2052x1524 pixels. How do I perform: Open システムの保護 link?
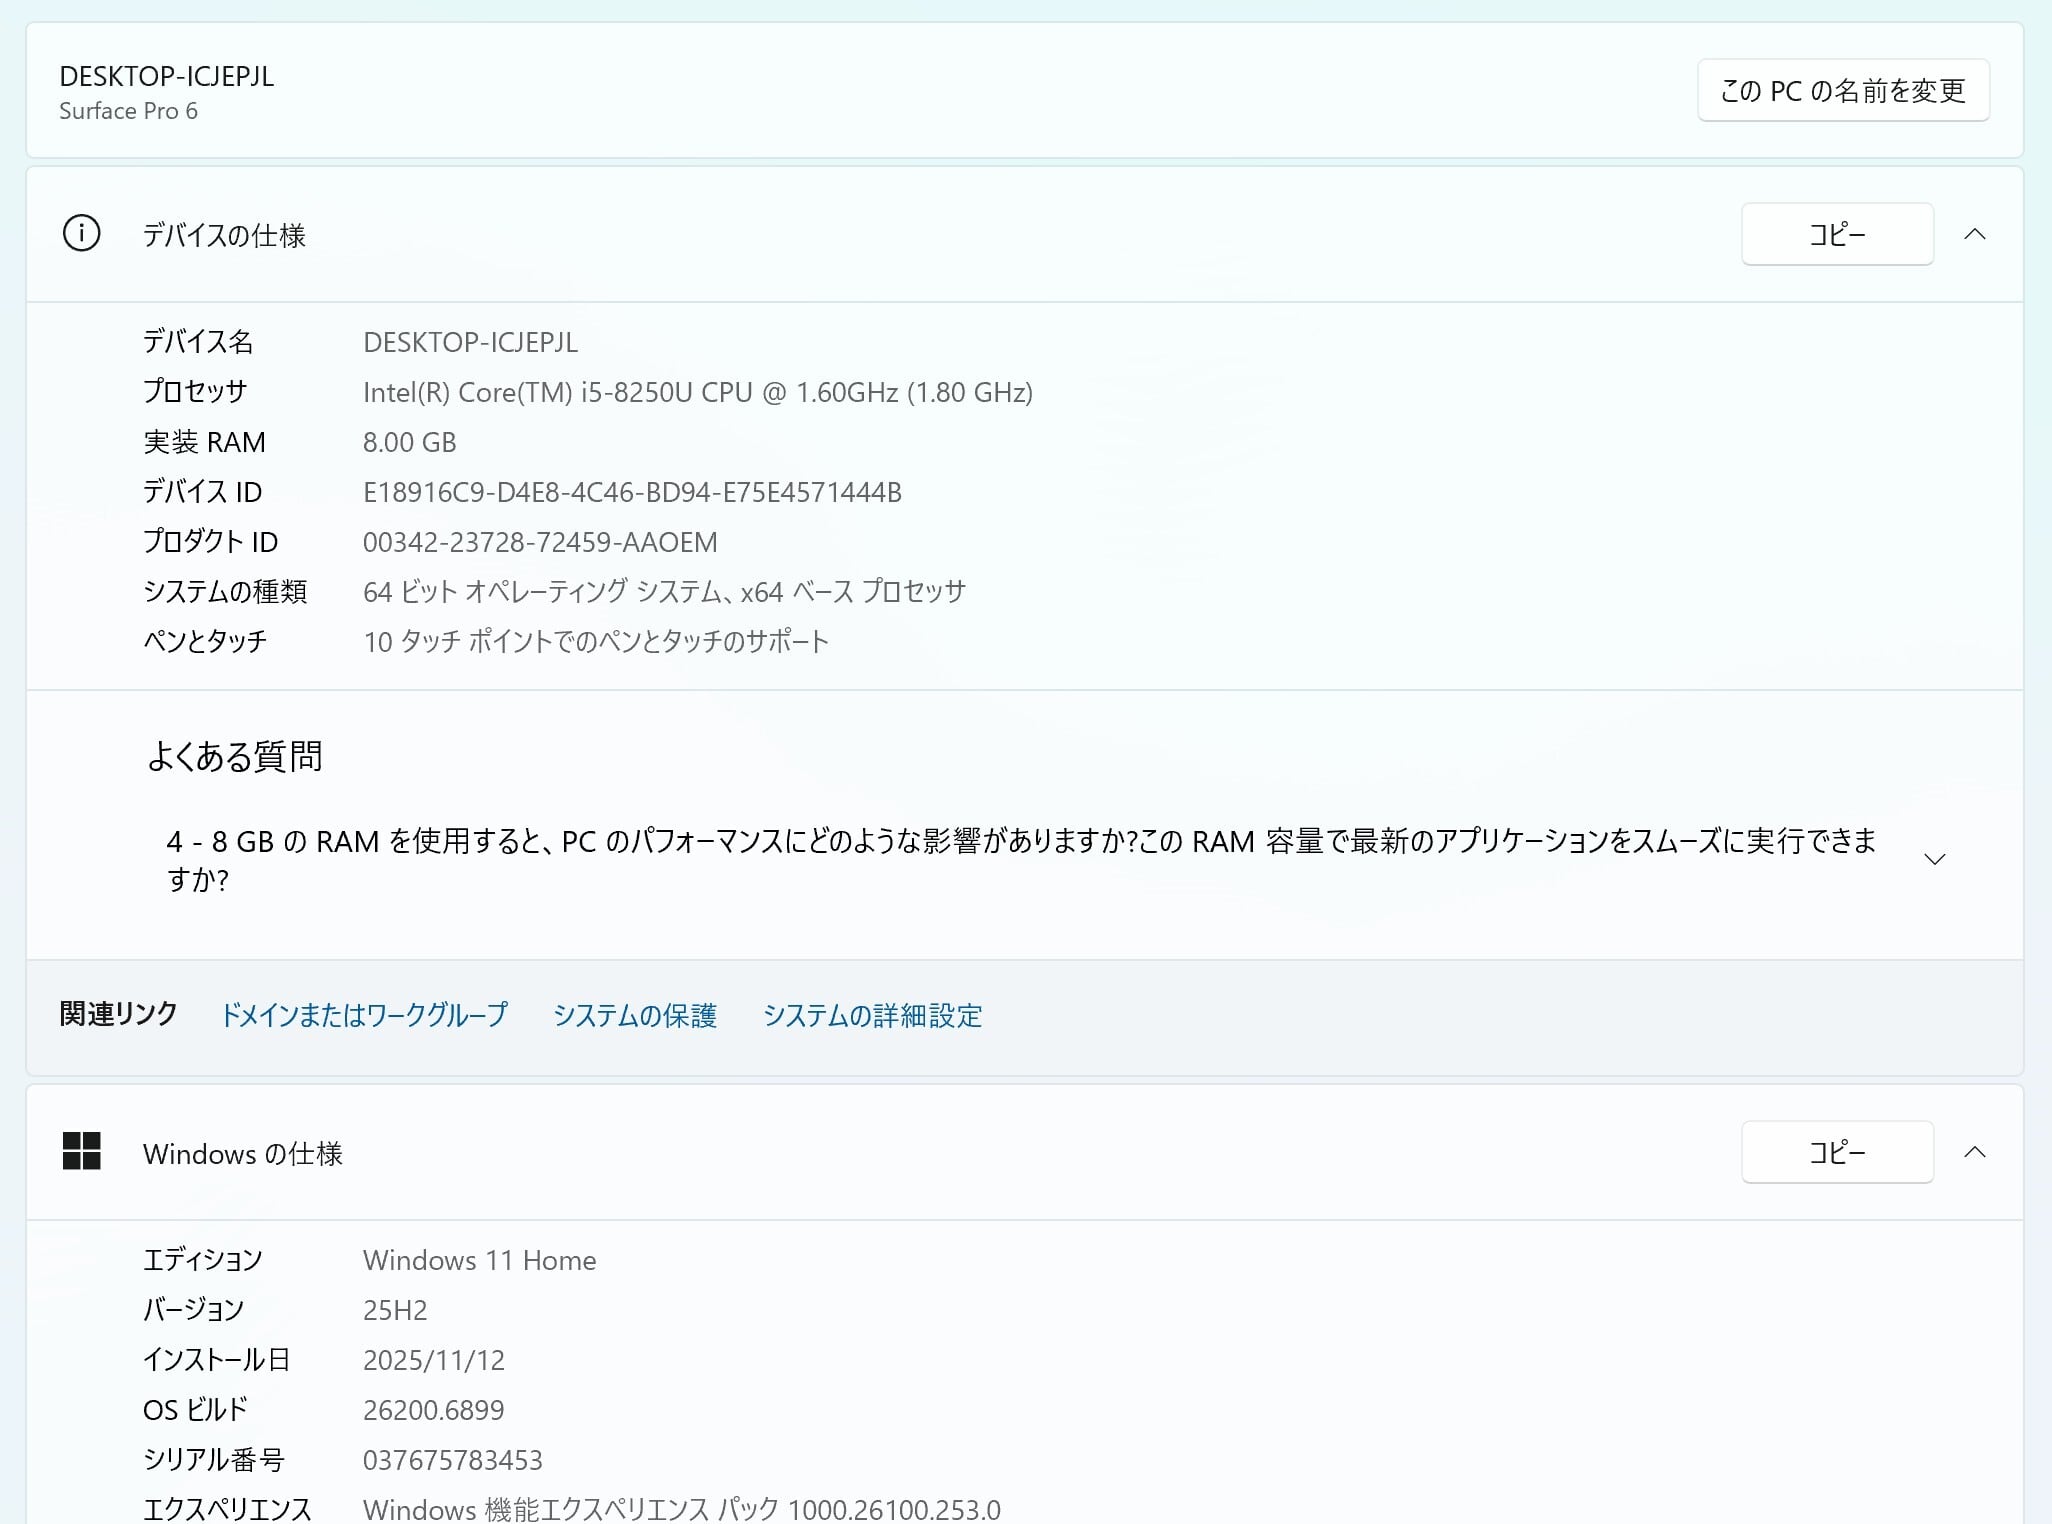click(635, 1015)
